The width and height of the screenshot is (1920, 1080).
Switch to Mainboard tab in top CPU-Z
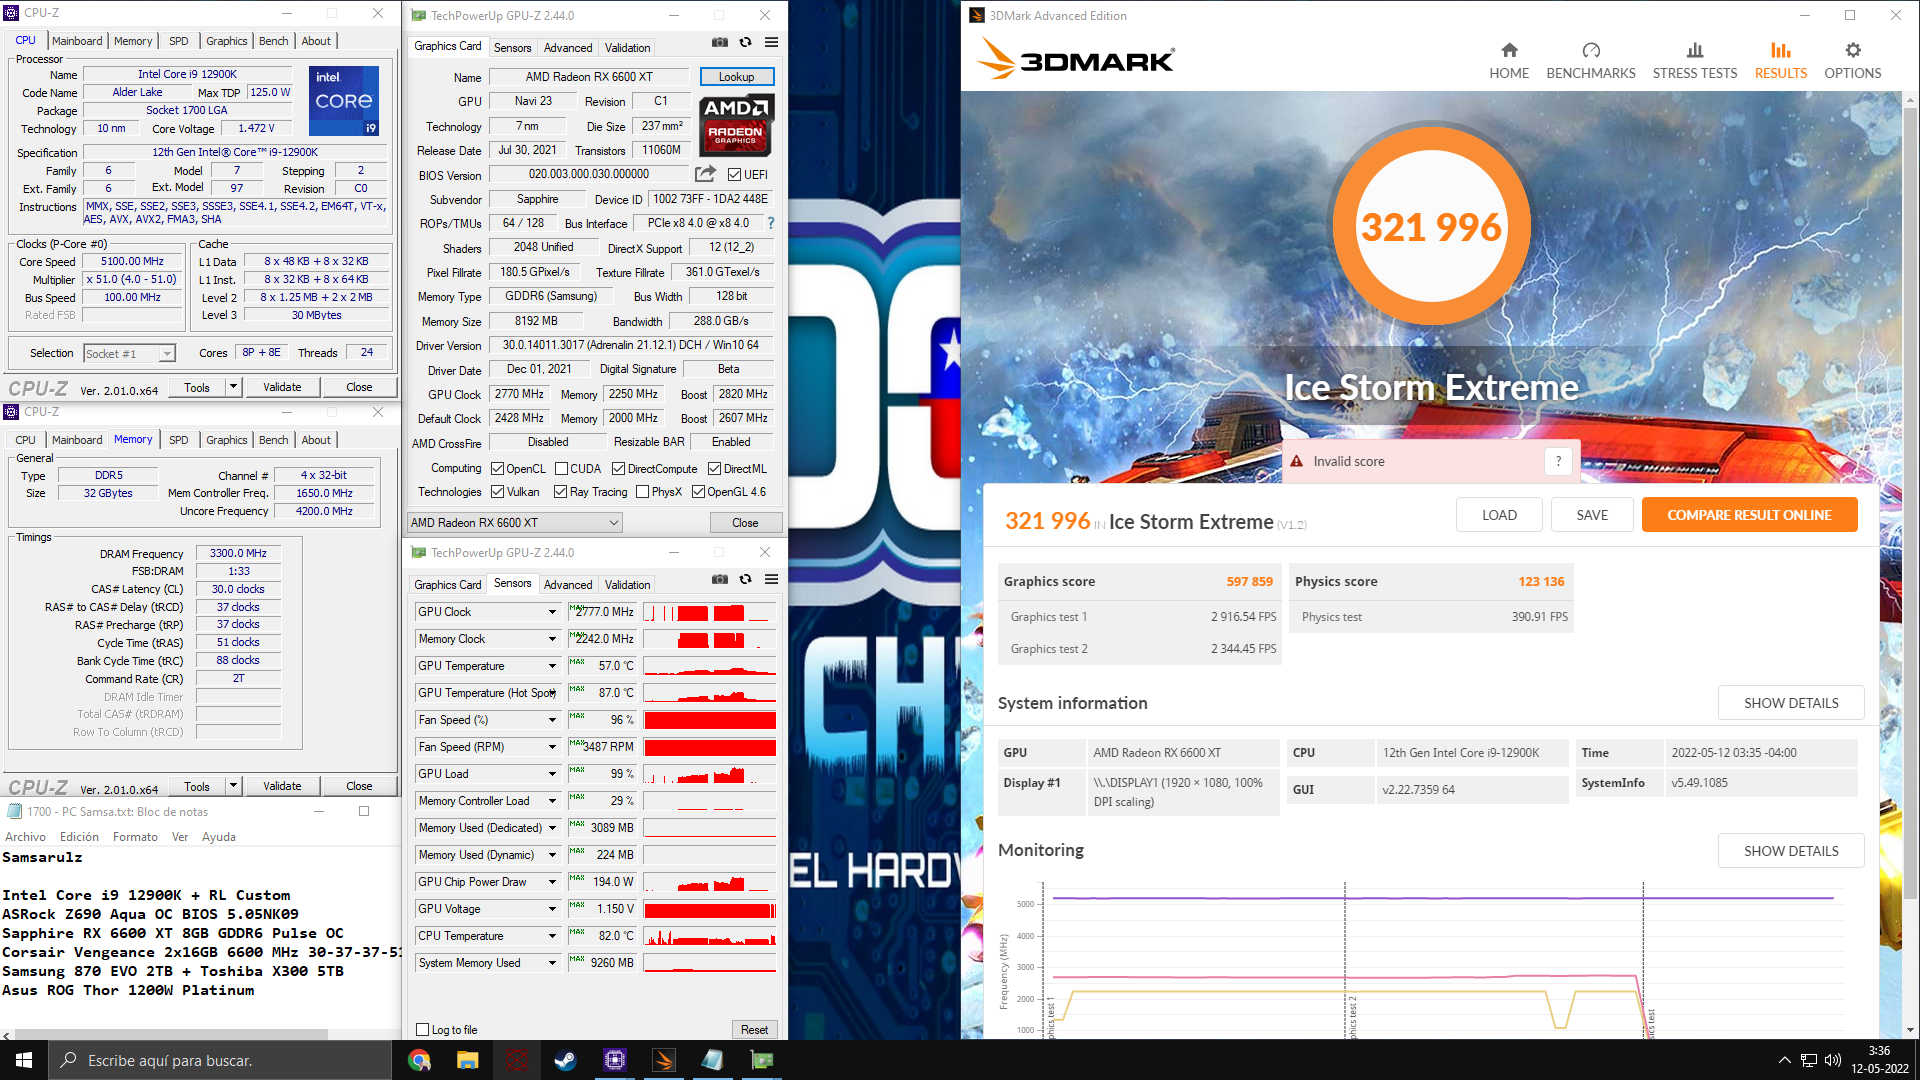[77, 40]
